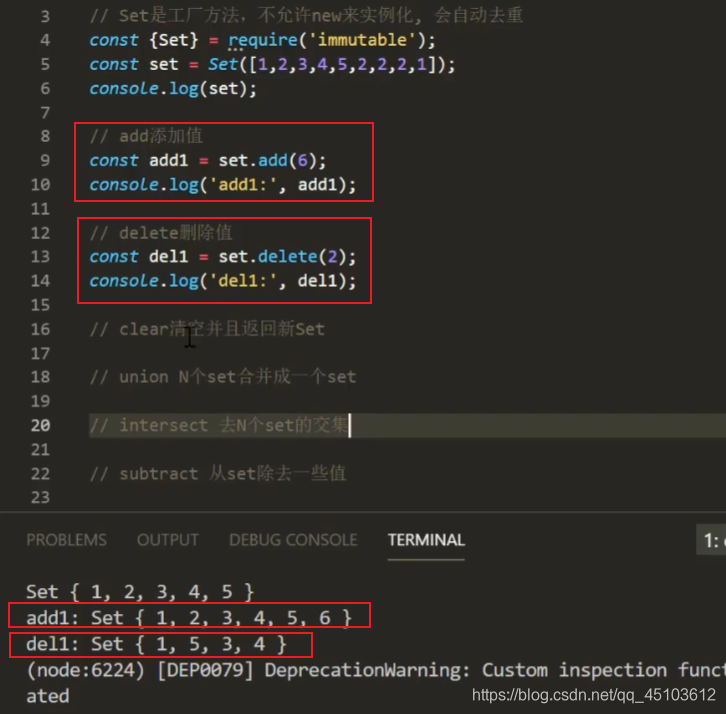This screenshot has width=726, height=714.
Task: Click the subtract comment on line 22
Action: click(218, 473)
